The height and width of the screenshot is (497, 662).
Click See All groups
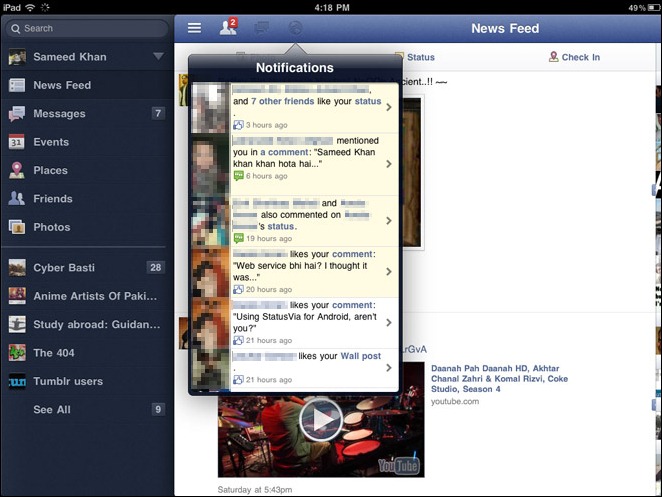87,409
